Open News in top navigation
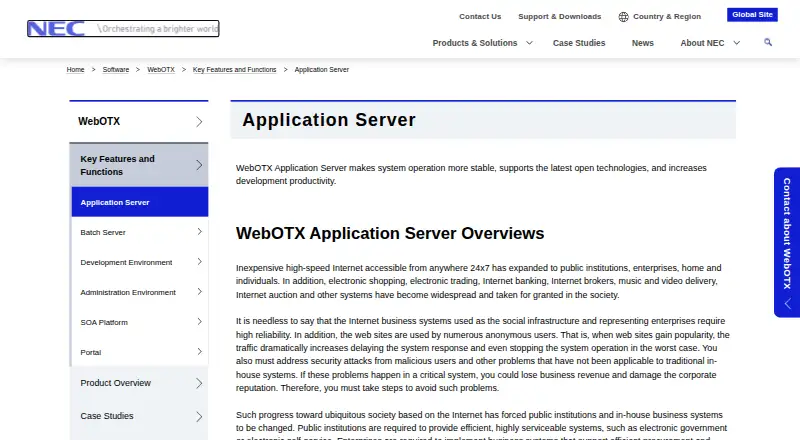The image size is (800, 440). [x=642, y=43]
